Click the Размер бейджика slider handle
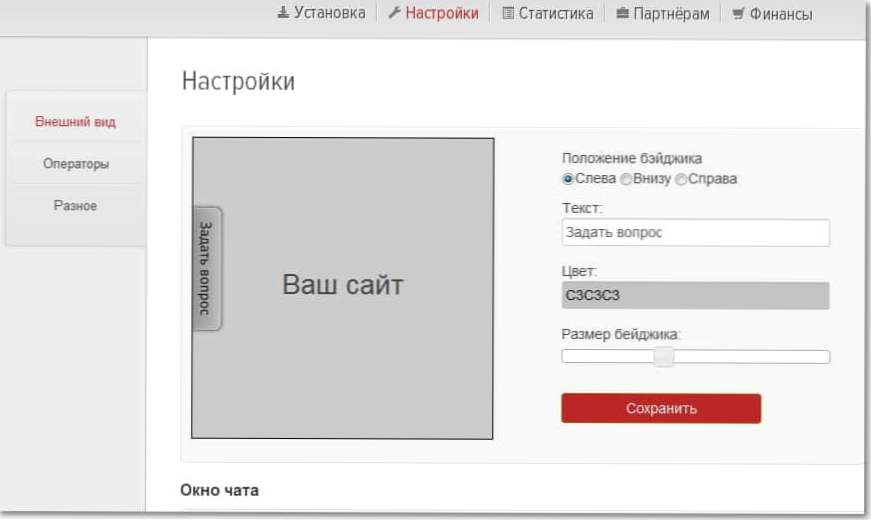 pos(663,357)
